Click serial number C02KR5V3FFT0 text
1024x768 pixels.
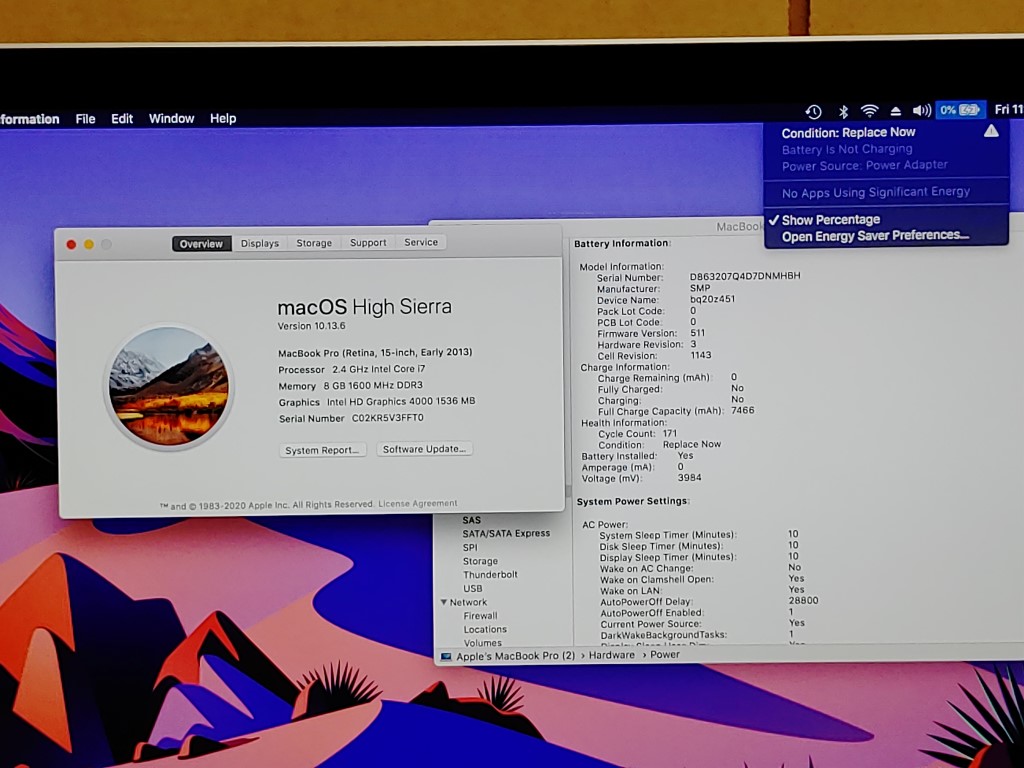pos(388,418)
